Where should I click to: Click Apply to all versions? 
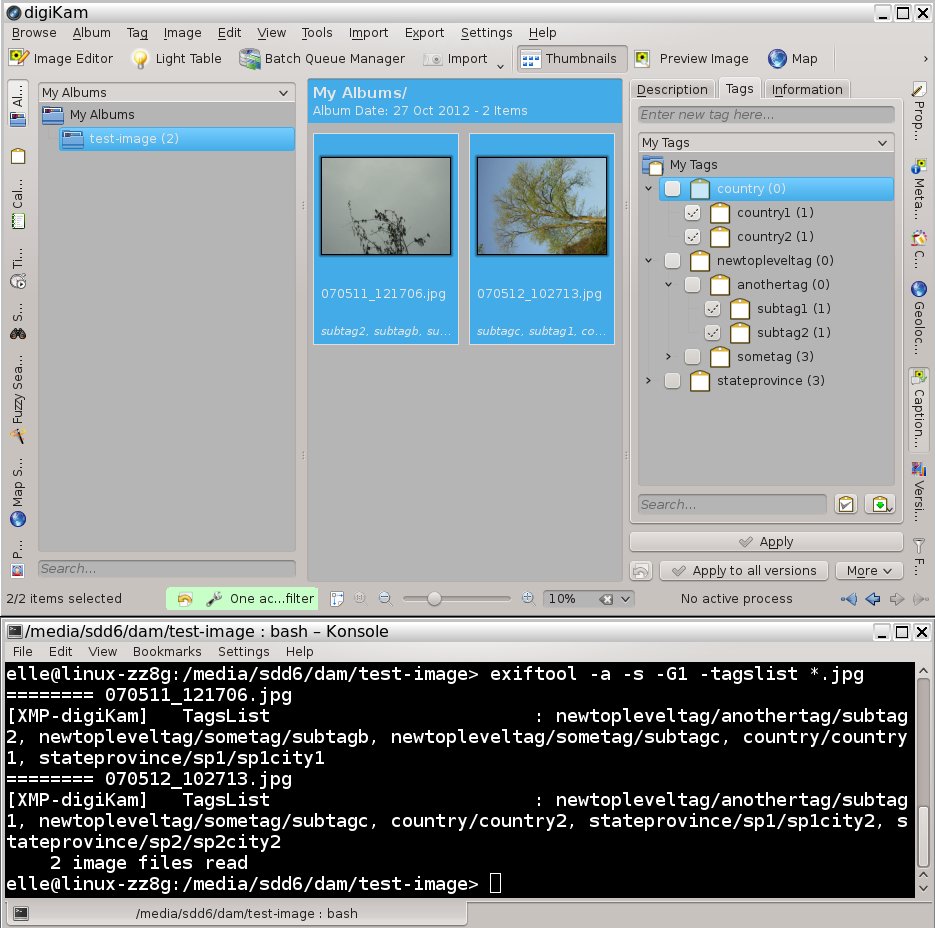744,571
